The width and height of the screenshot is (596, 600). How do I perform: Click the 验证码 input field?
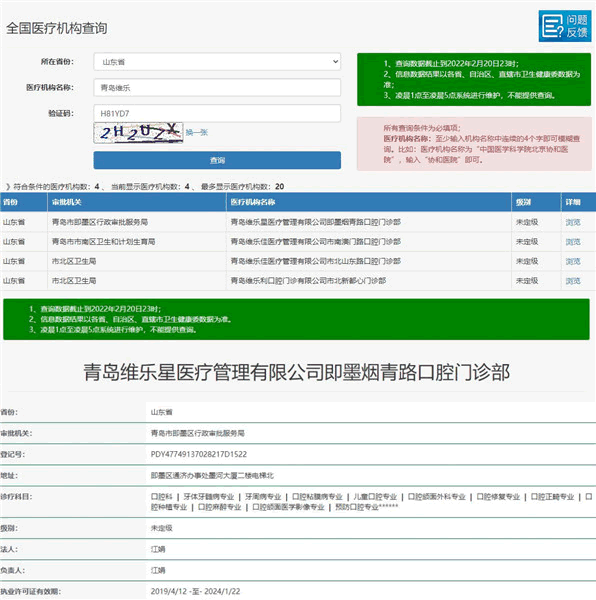click(217, 113)
